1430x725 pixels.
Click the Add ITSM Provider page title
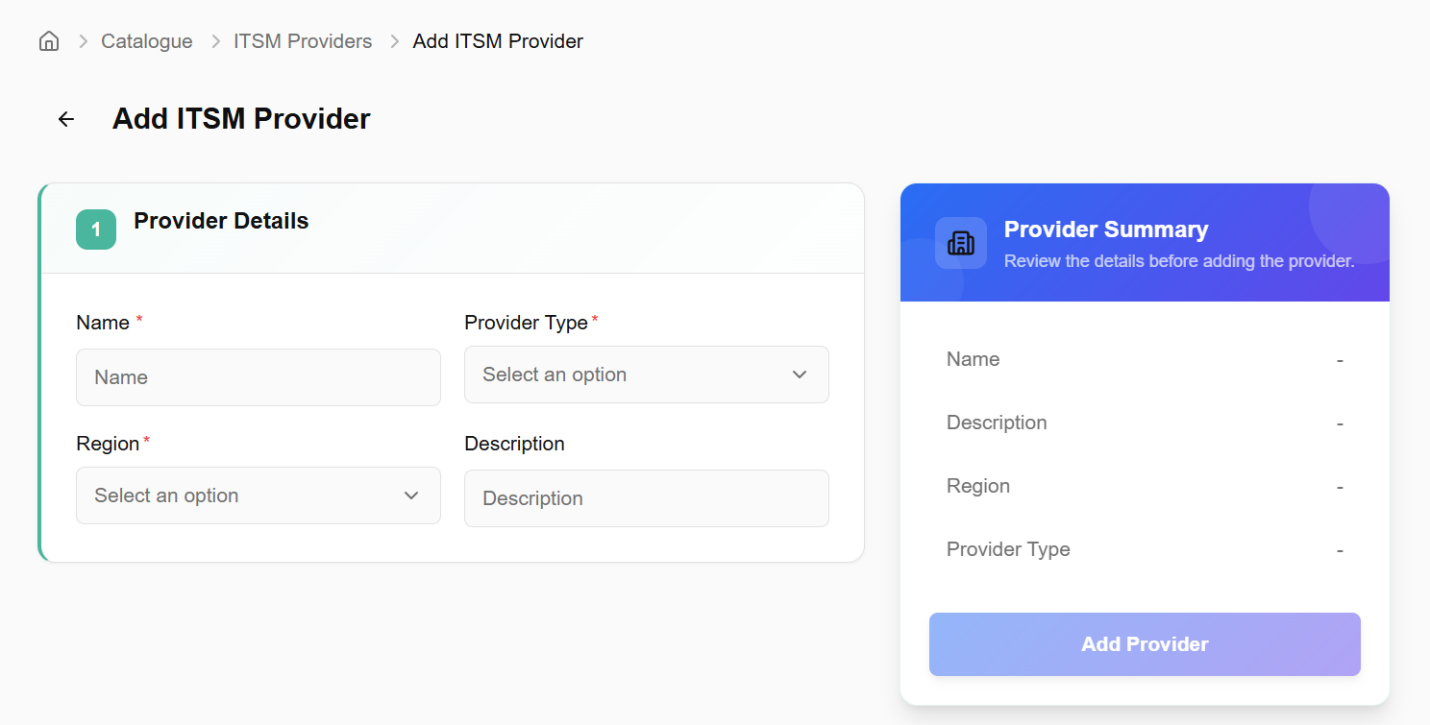click(241, 119)
